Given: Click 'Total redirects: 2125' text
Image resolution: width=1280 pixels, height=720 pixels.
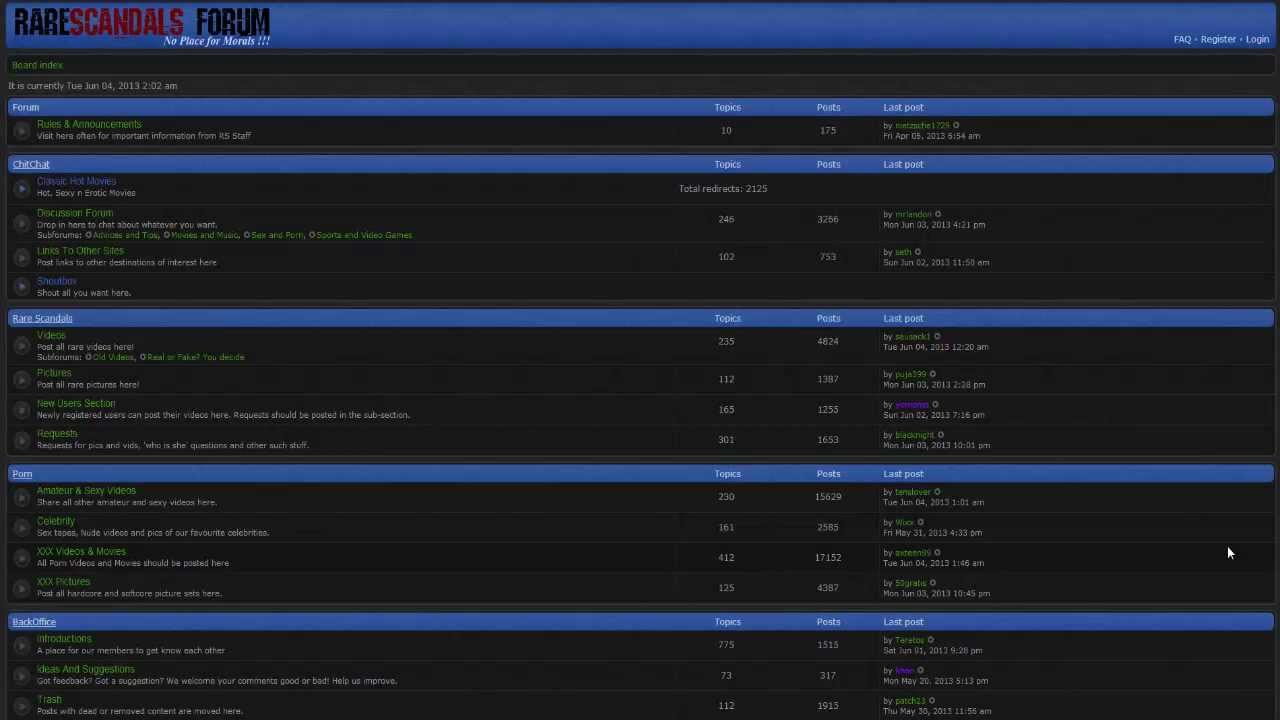Looking at the screenshot, I should pyautogui.click(x=723, y=188).
